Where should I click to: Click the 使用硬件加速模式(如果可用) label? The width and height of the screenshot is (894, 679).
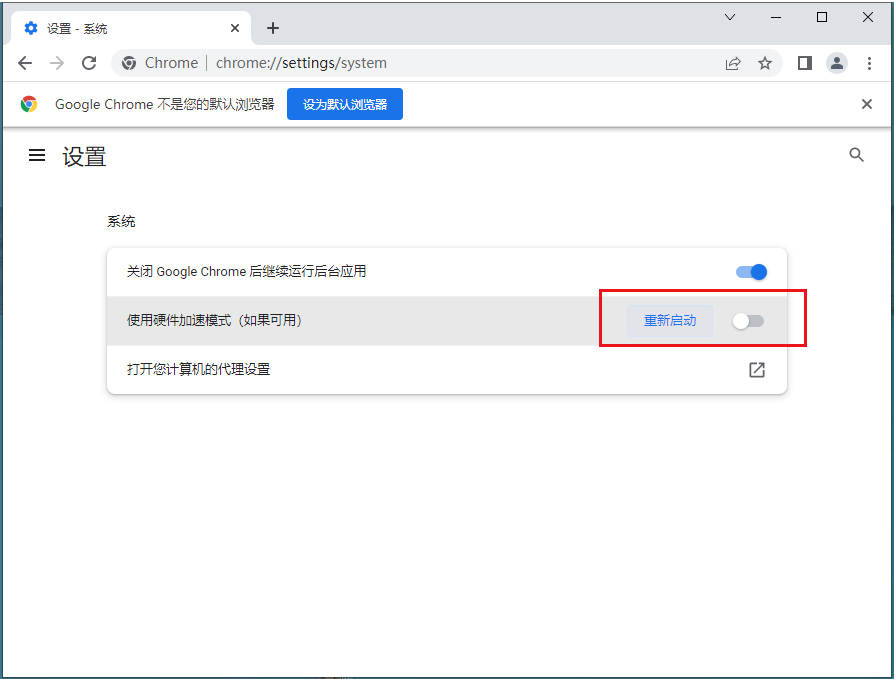[x=214, y=320]
